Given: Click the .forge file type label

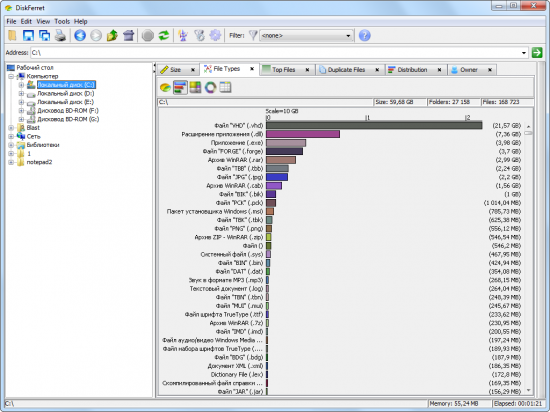Looking at the screenshot, I should point(233,151).
